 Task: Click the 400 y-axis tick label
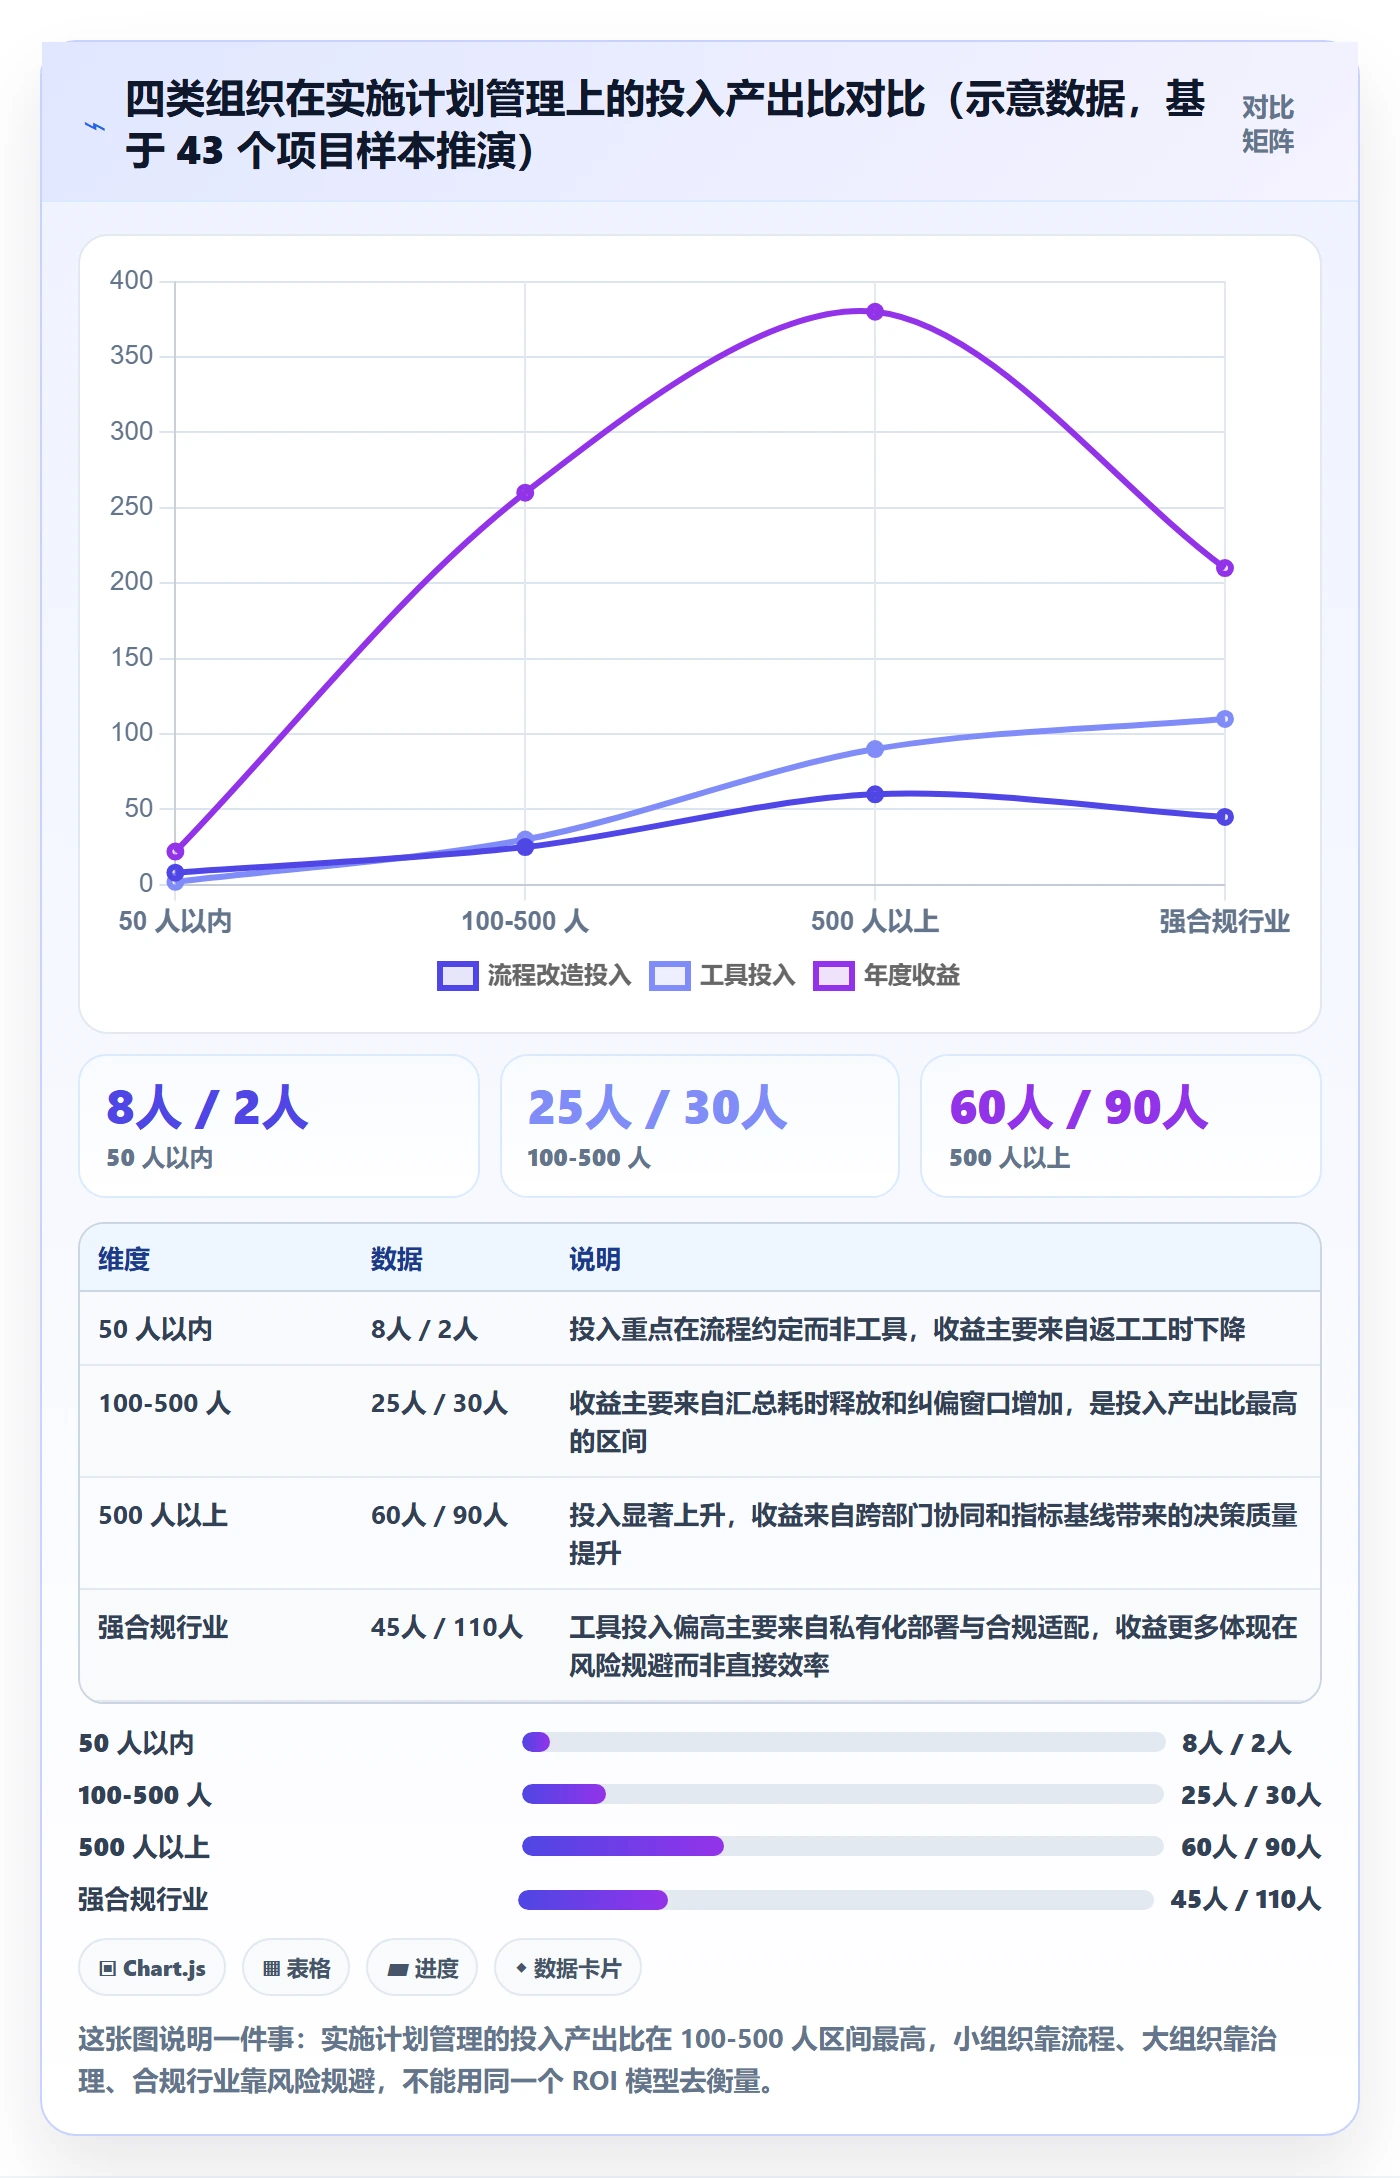pyautogui.click(x=132, y=280)
